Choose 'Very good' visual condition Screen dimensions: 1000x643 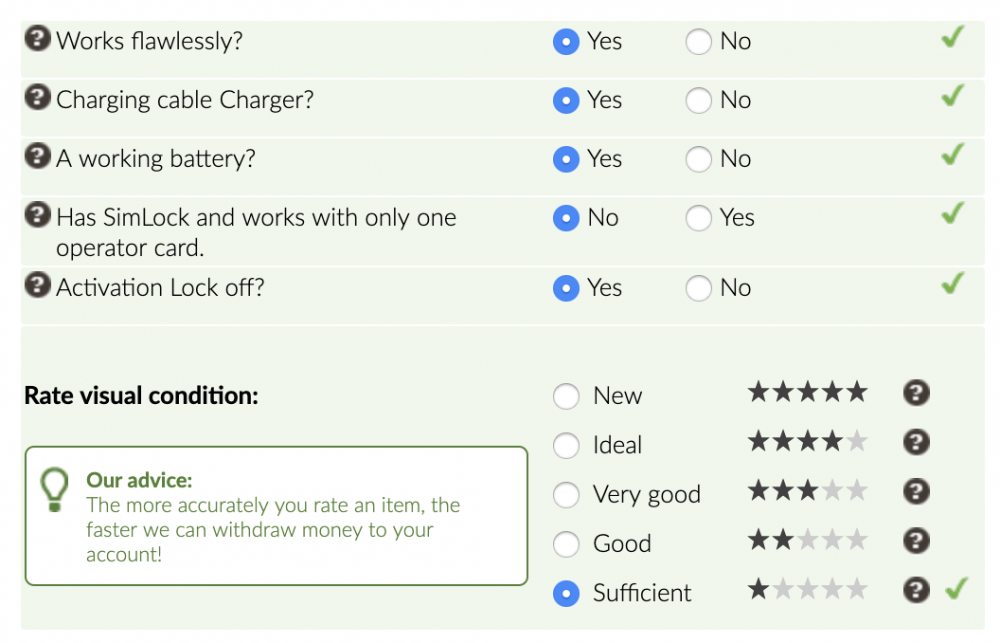[x=566, y=495]
